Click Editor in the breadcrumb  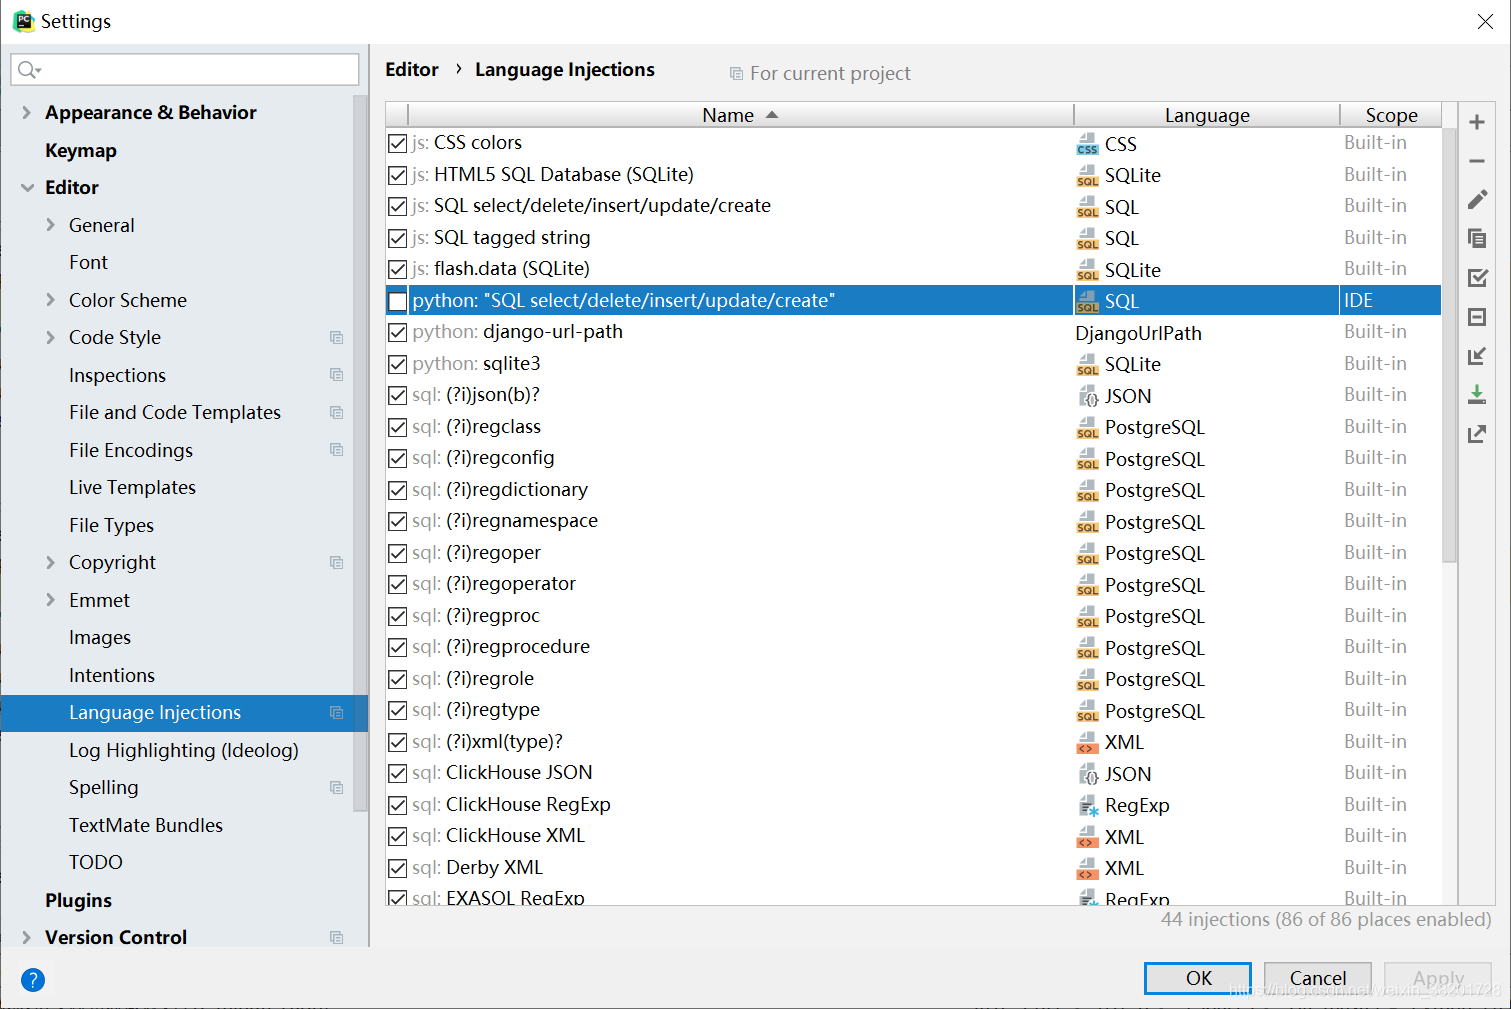412,69
